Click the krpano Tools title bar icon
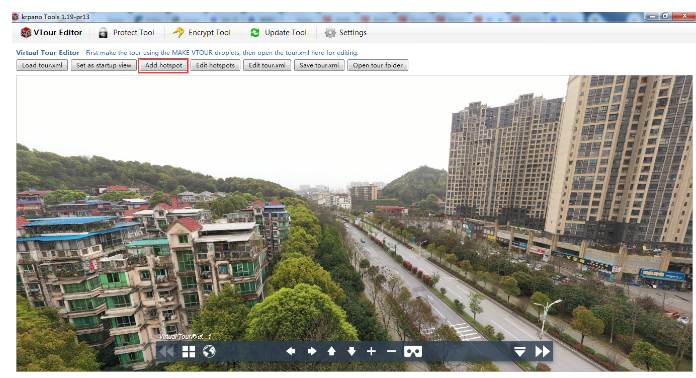The height and width of the screenshot is (378, 696). (16, 17)
